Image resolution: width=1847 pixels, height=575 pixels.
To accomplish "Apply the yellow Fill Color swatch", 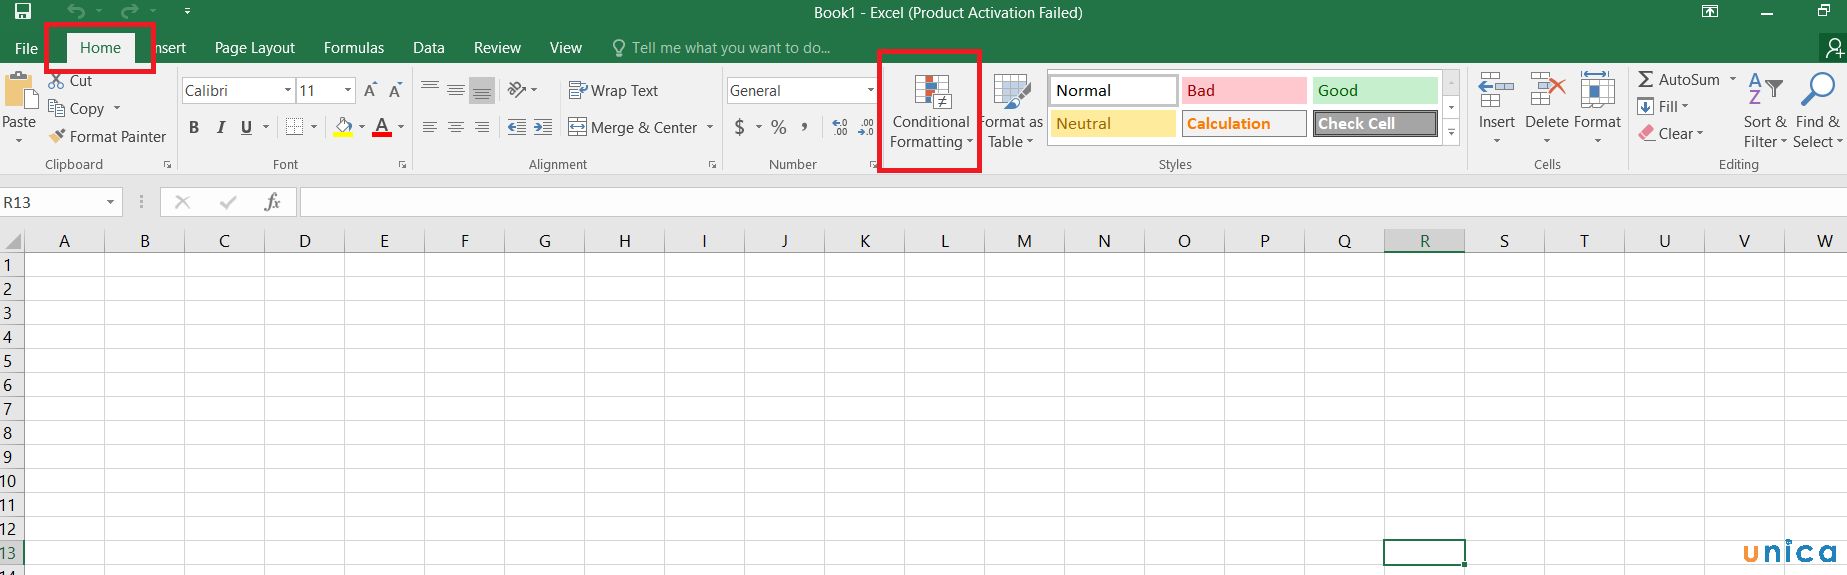I will [x=343, y=127].
